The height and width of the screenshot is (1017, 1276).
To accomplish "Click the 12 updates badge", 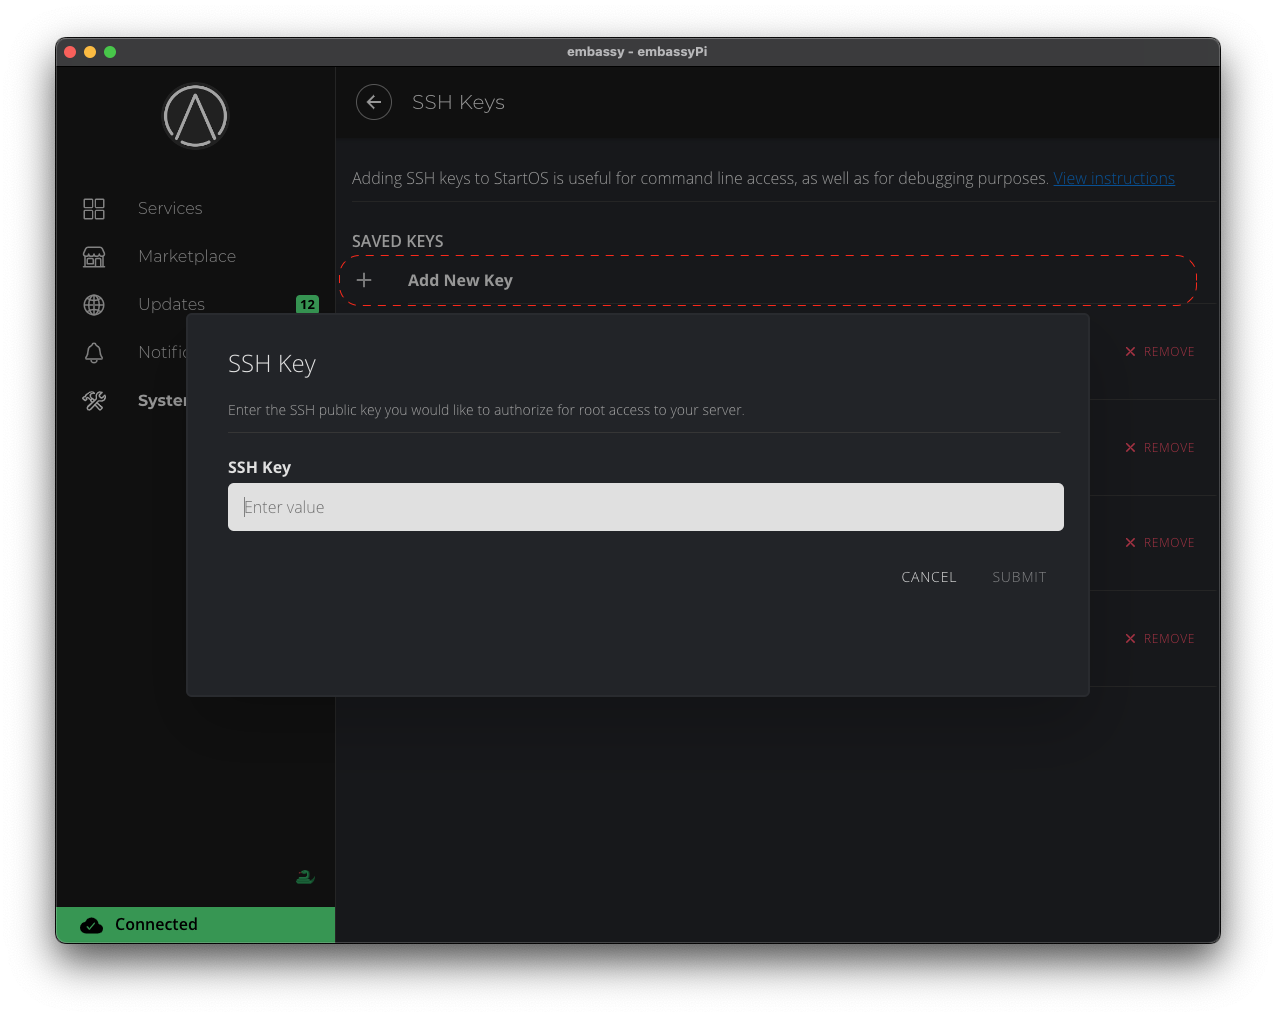I will 307,305.
